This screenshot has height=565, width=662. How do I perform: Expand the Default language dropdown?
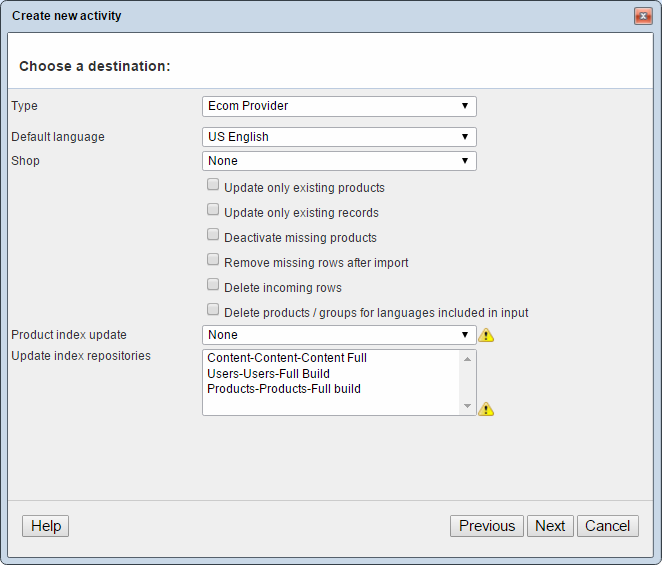click(x=339, y=137)
